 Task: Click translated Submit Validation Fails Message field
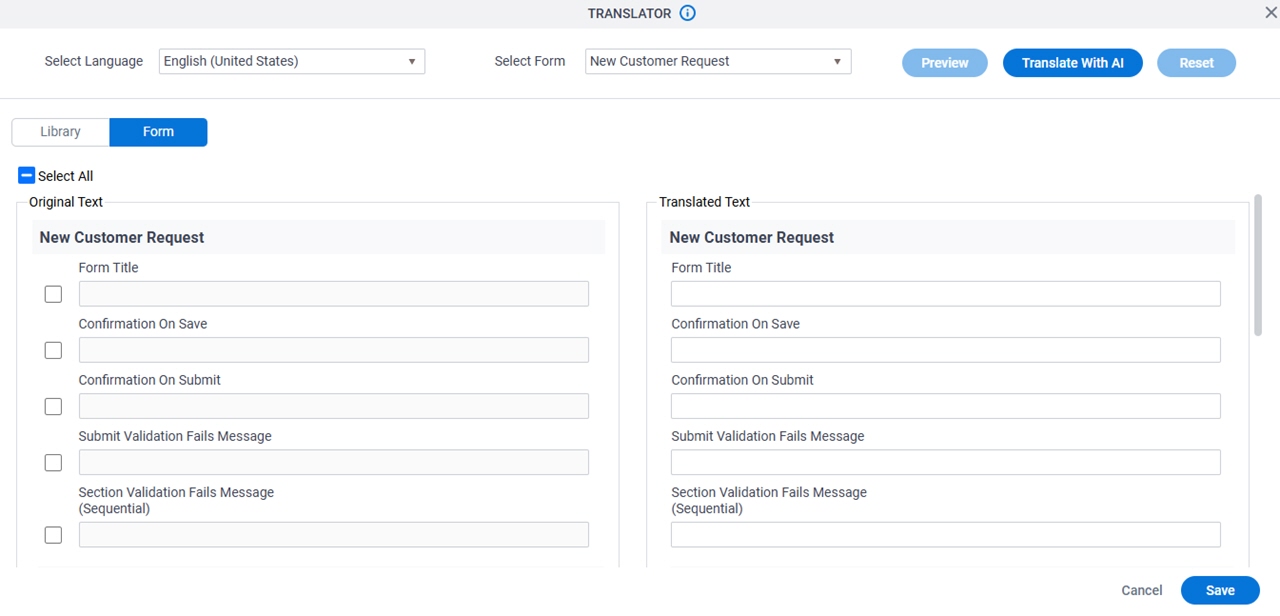pos(946,462)
